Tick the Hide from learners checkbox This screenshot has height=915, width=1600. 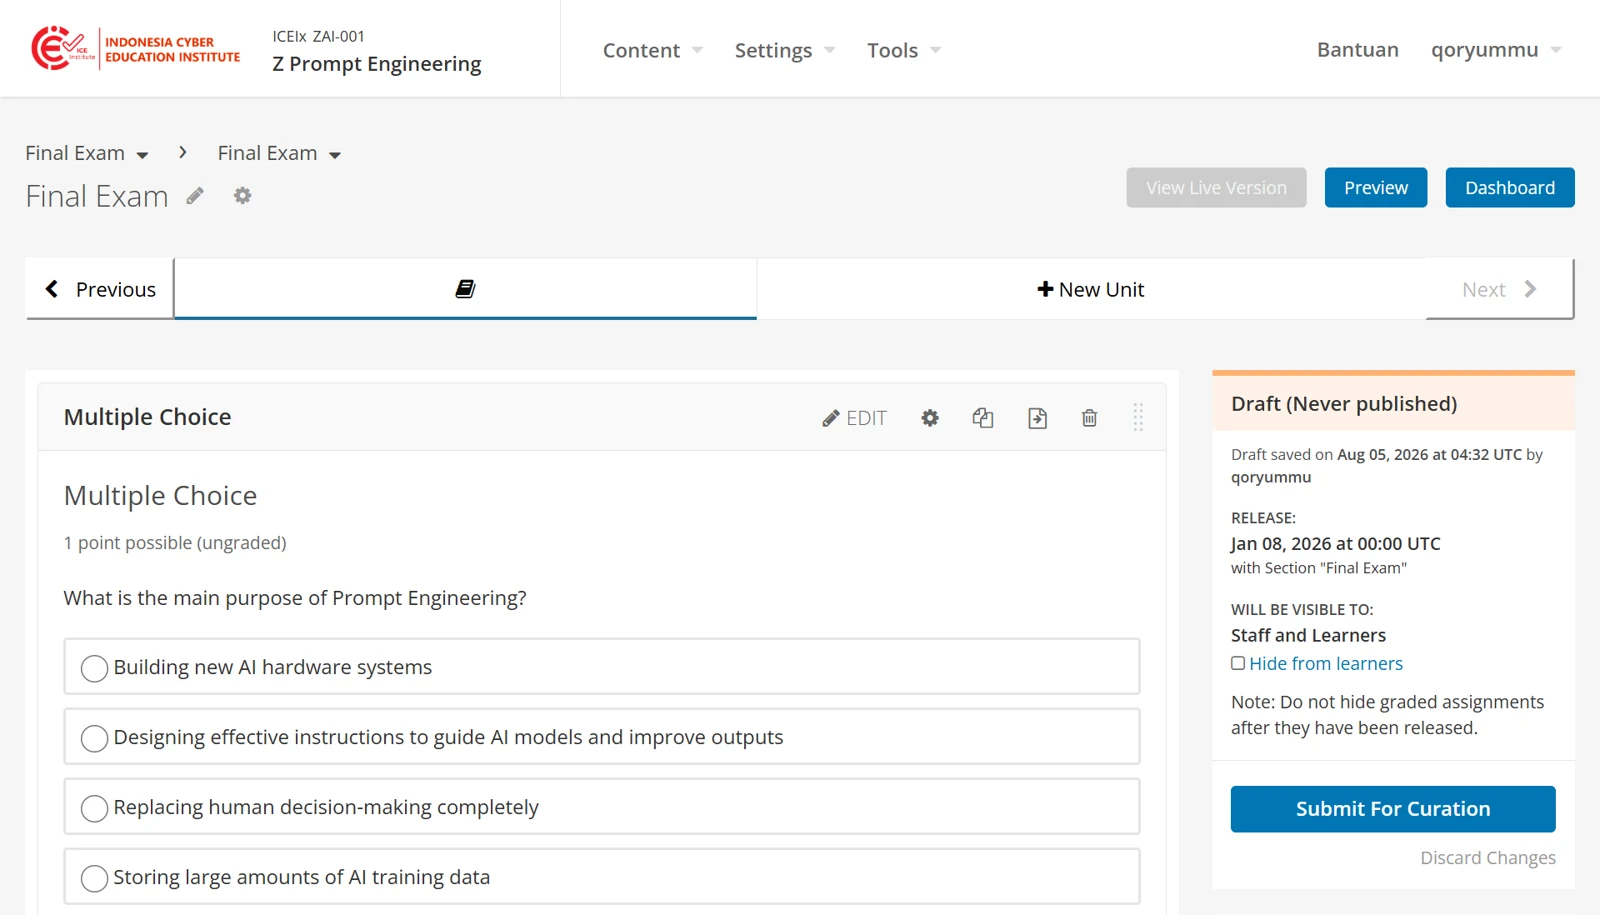coord(1238,663)
